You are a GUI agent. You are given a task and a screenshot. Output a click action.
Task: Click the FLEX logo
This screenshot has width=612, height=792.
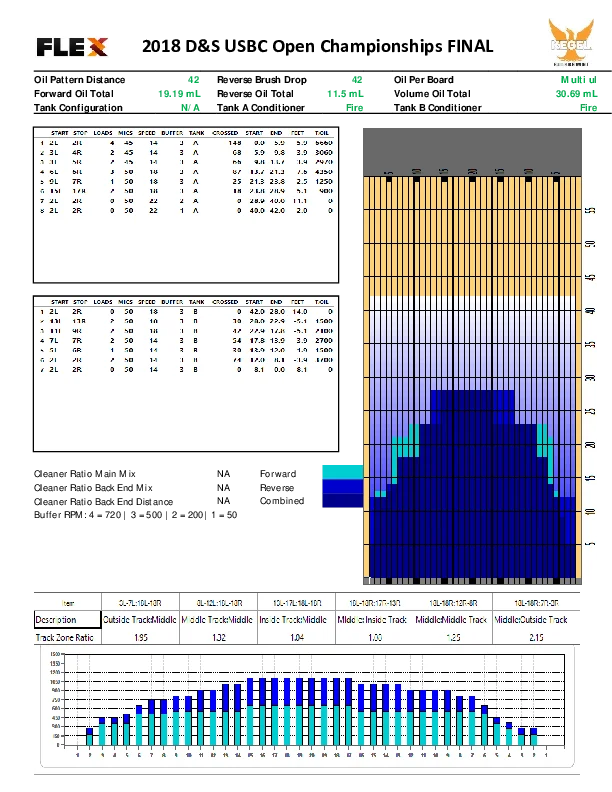pos(72,47)
